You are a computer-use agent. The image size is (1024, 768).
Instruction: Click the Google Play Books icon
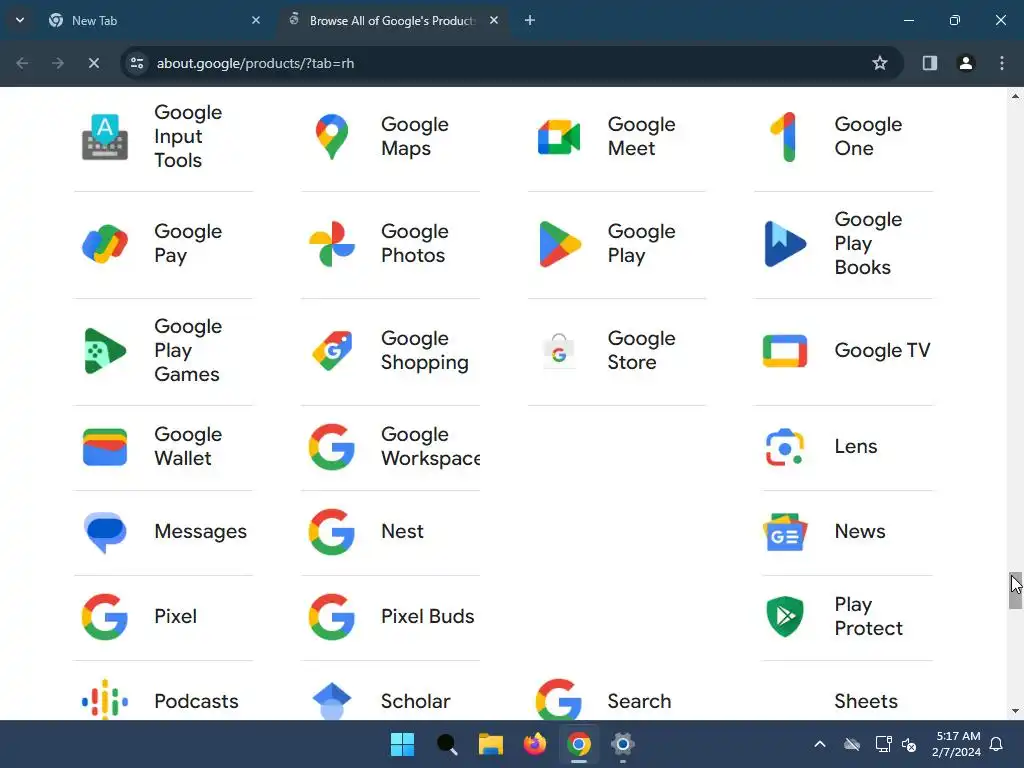pyautogui.click(x=785, y=244)
